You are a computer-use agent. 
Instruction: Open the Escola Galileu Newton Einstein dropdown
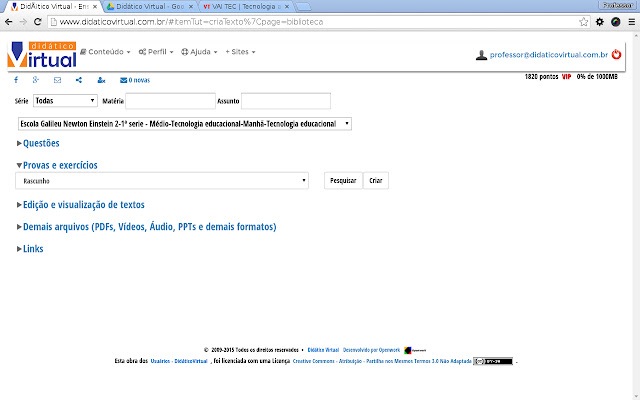click(185, 124)
